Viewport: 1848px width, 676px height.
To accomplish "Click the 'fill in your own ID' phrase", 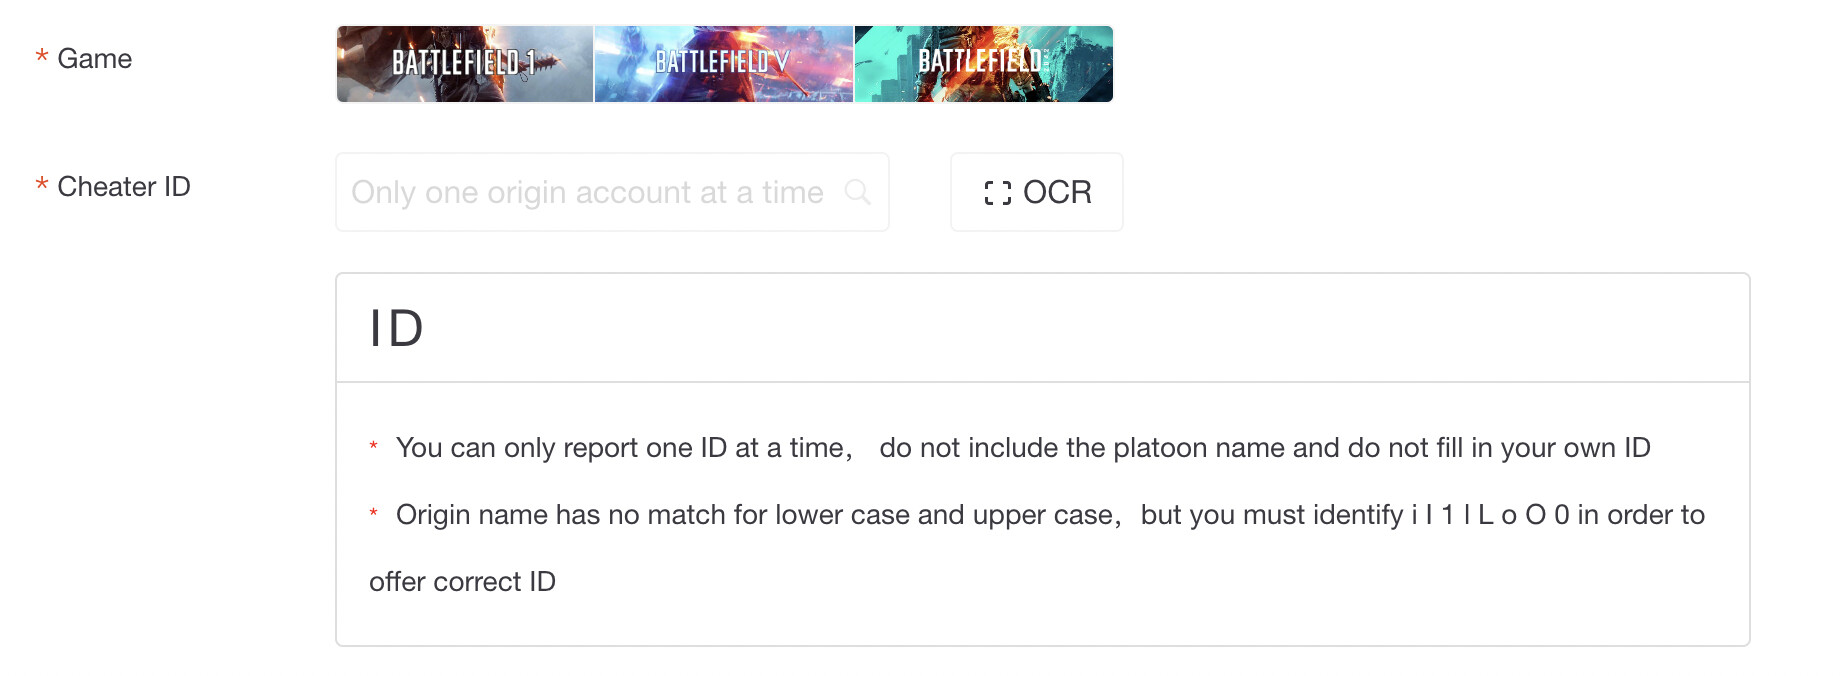I will pos(1544,448).
